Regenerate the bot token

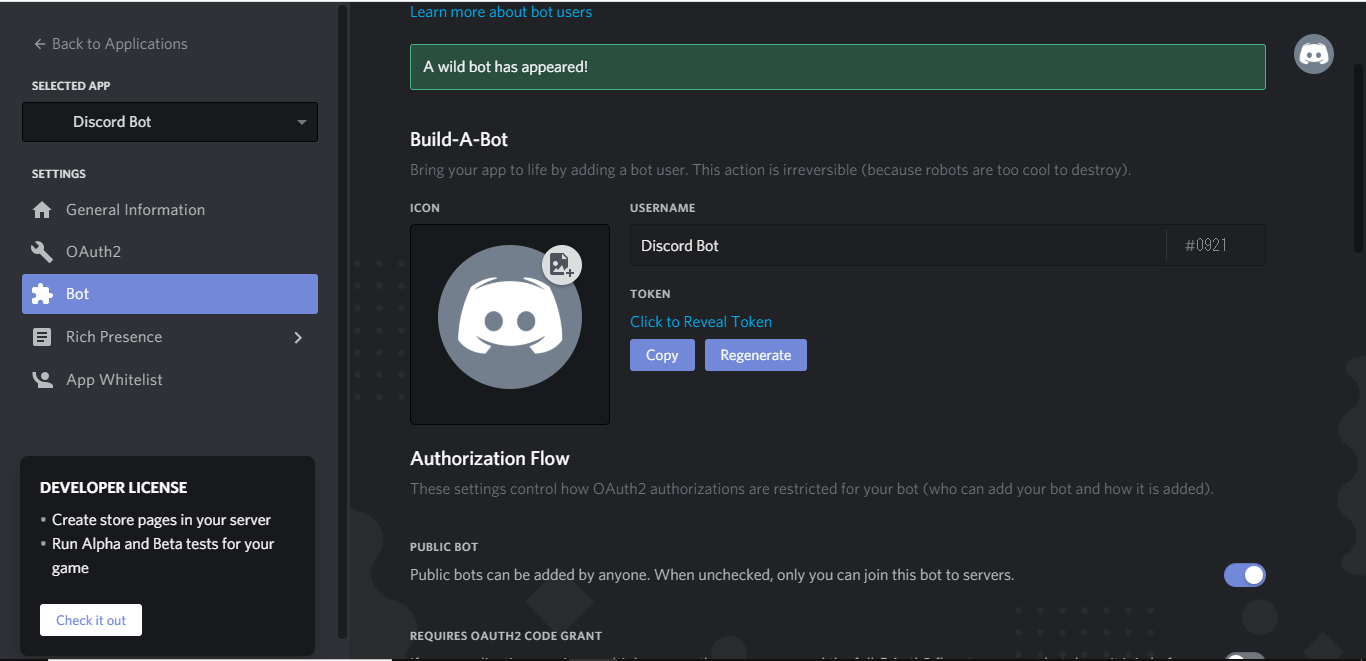756,355
